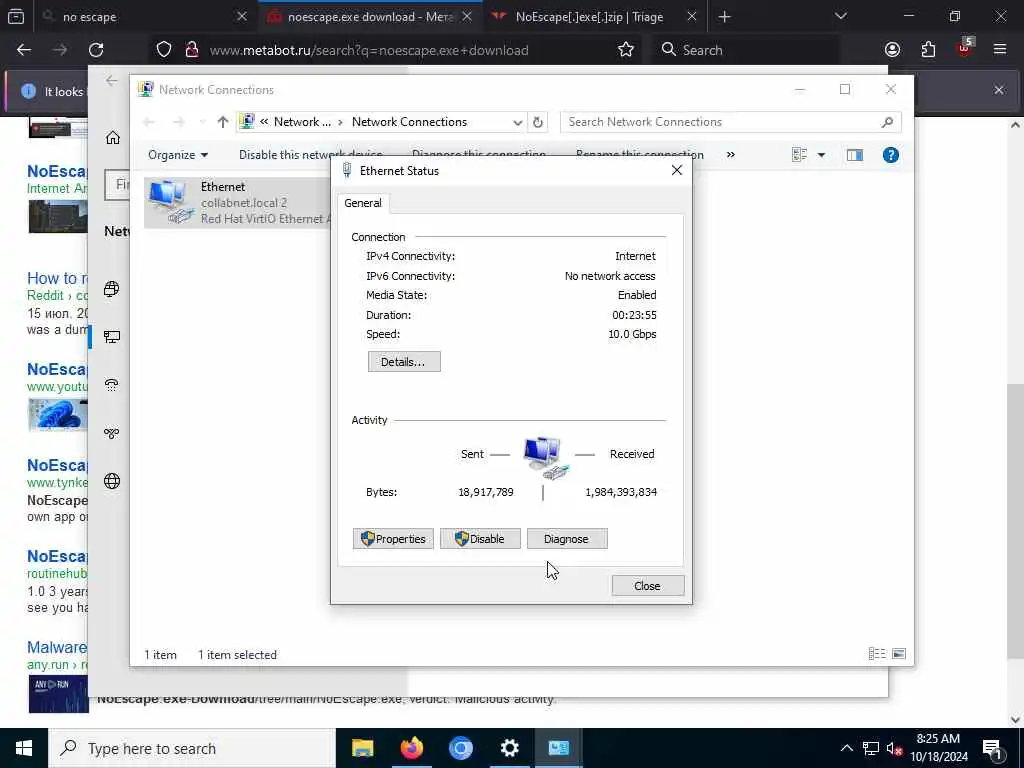The image size is (1024, 768).
Task: Refresh the Network Connections address bar
Action: click(x=537, y=122)
